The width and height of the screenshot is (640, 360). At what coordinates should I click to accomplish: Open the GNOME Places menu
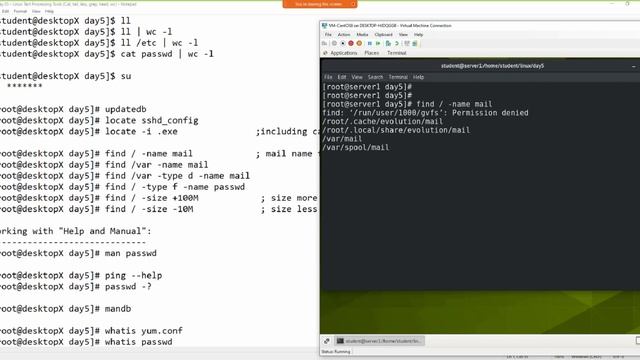tap(372, 53)
